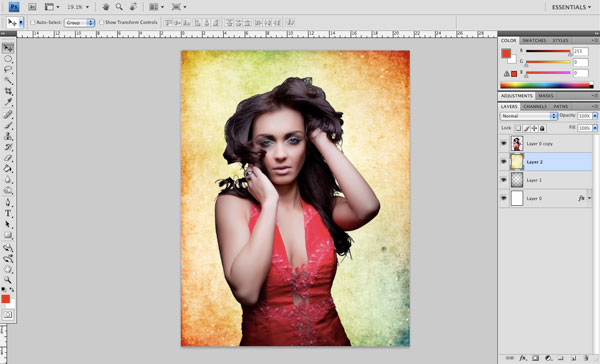
Task: Select the Crop tool
Action: (x=8, y=91)
